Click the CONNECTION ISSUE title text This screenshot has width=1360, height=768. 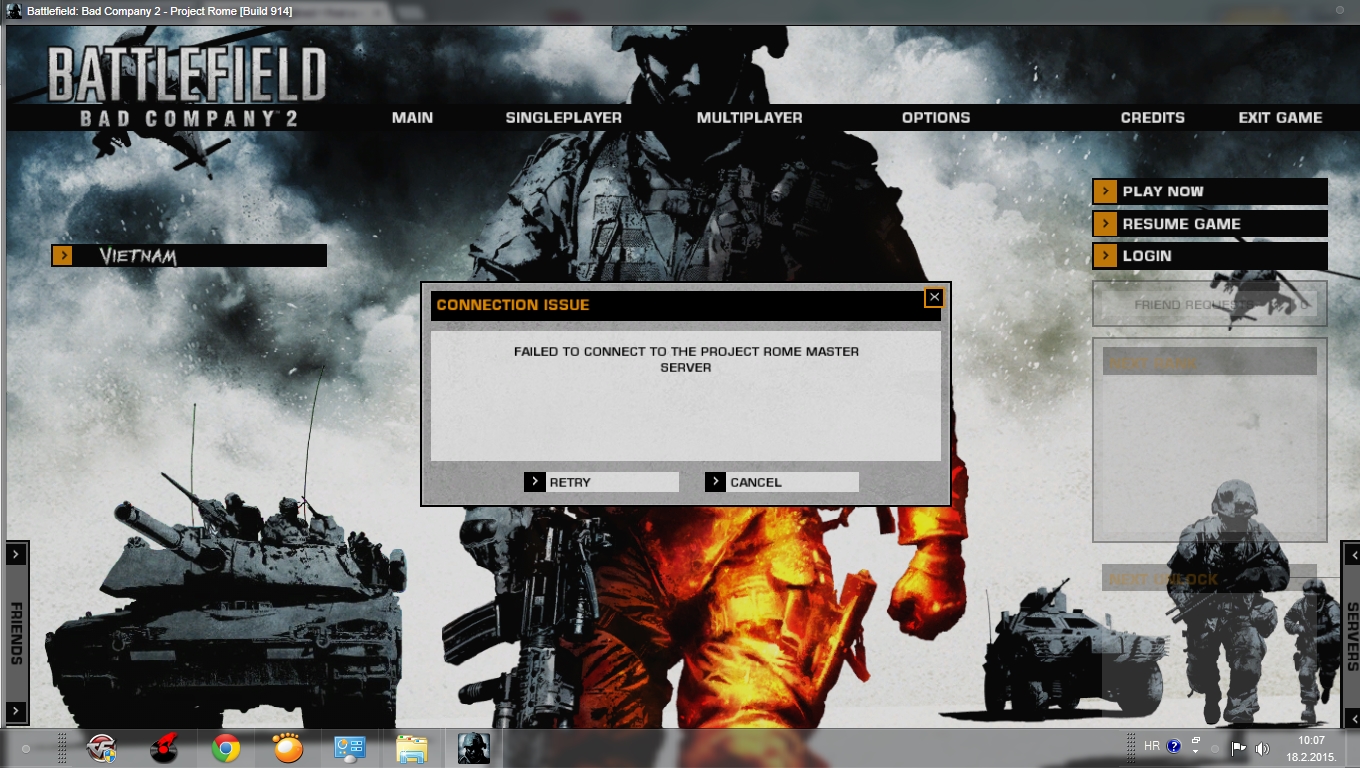513,305
